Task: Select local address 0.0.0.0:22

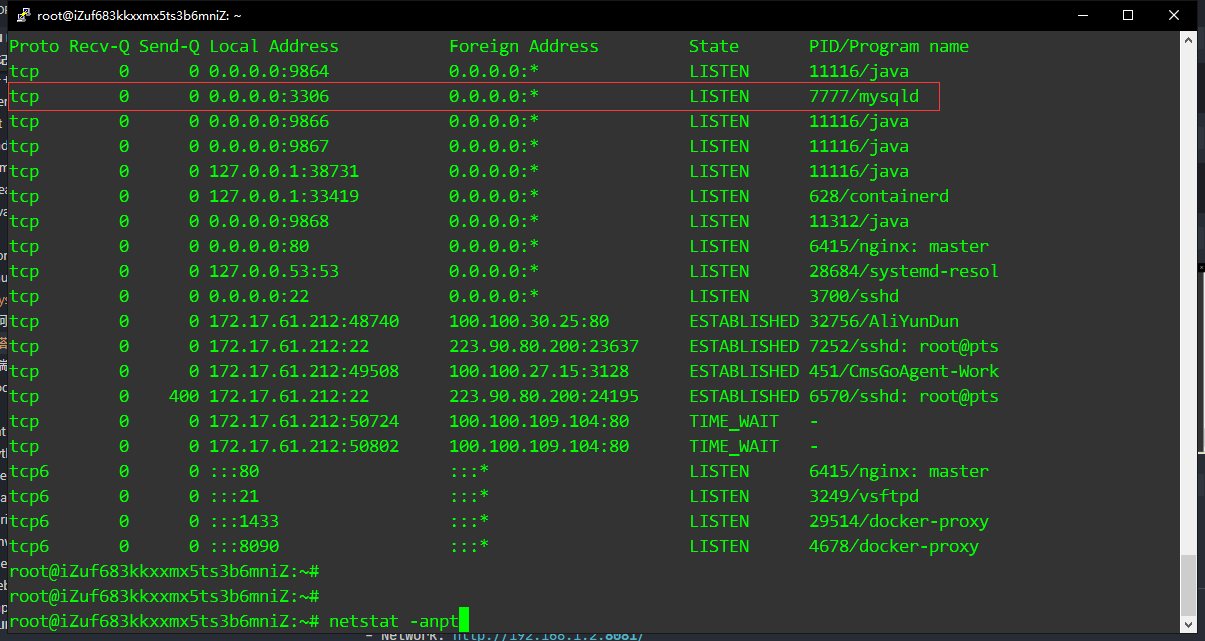Action: [x=259, y=296]
